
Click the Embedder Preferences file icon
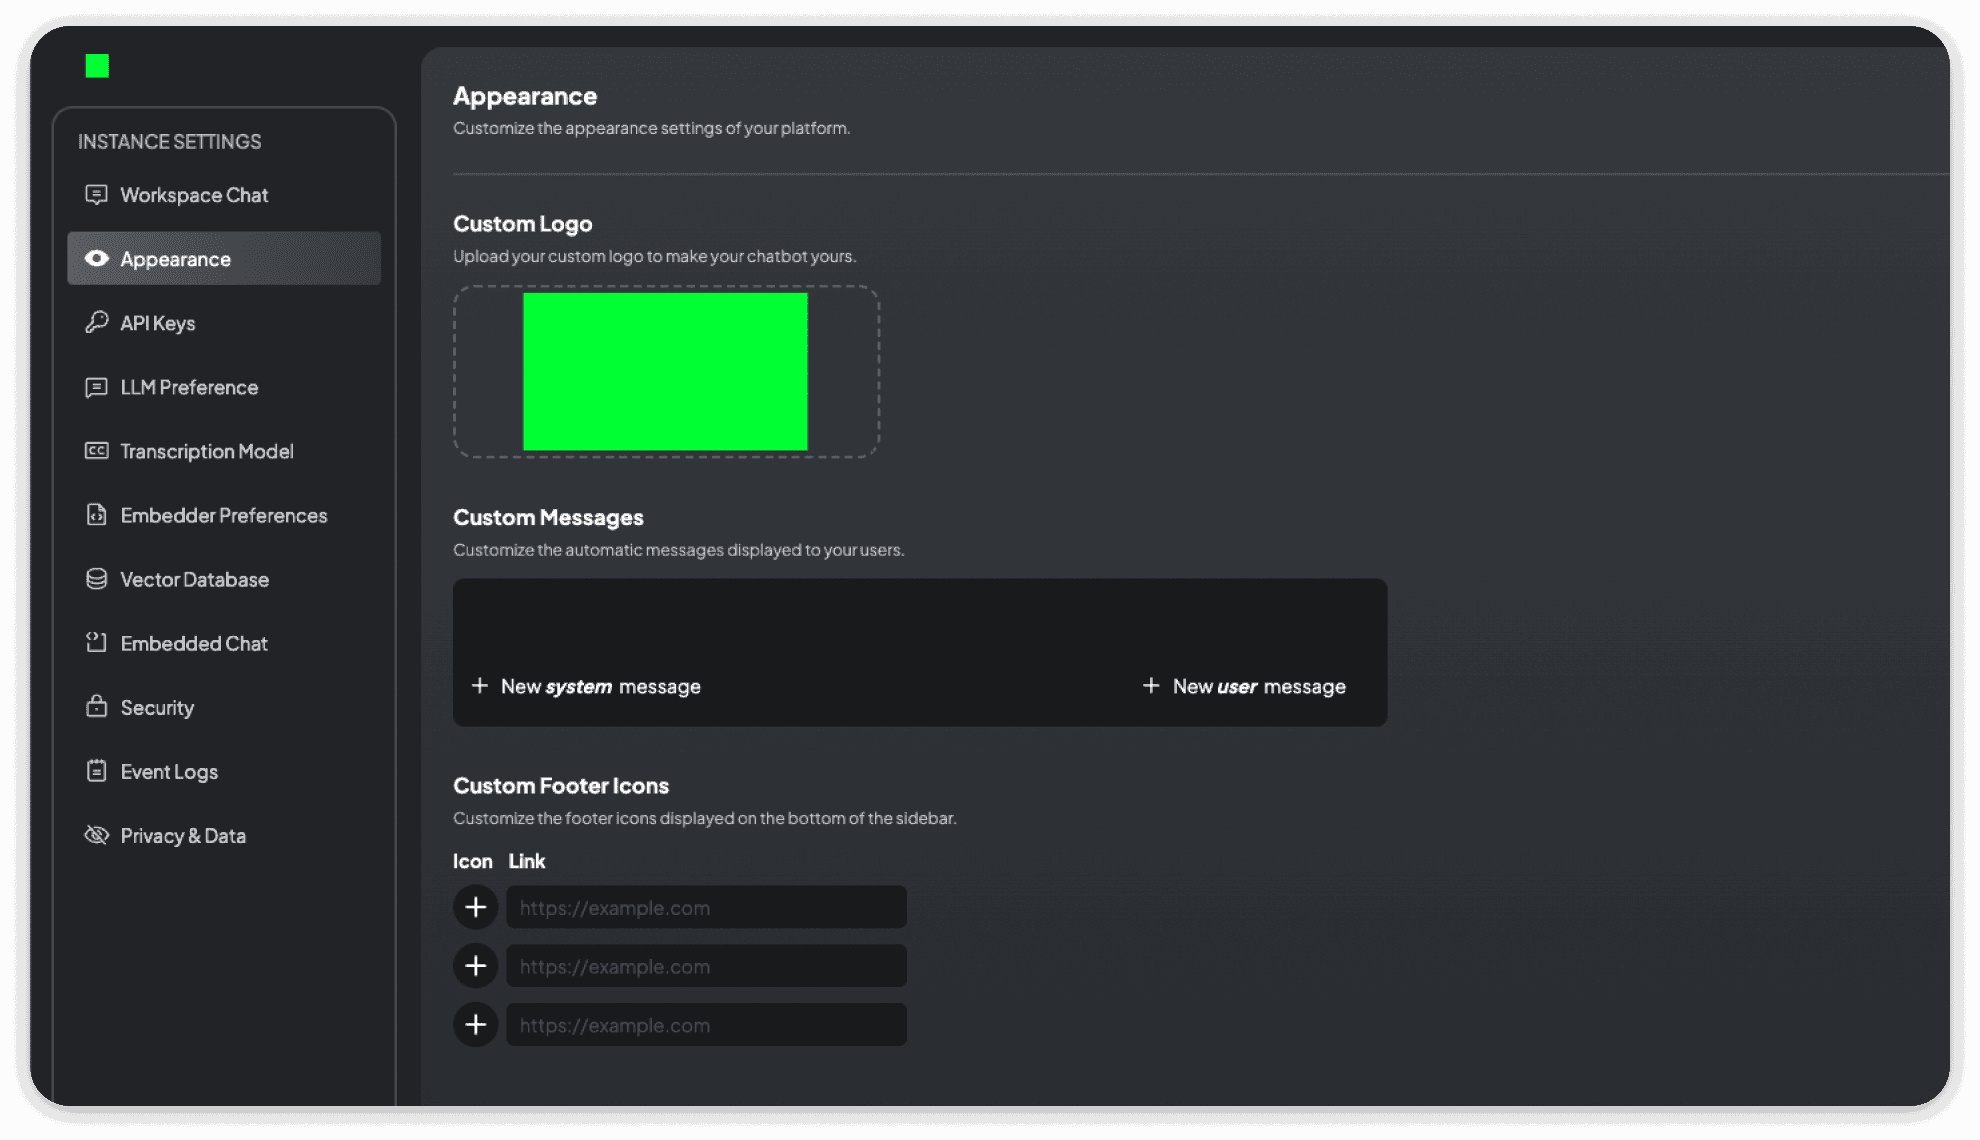click(x=96, y=514)
